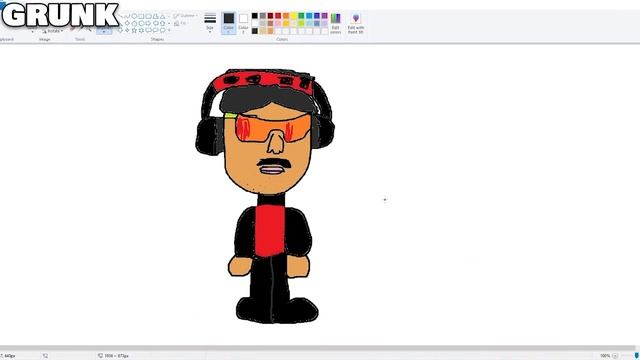Pick the gray color swatch

262,16
